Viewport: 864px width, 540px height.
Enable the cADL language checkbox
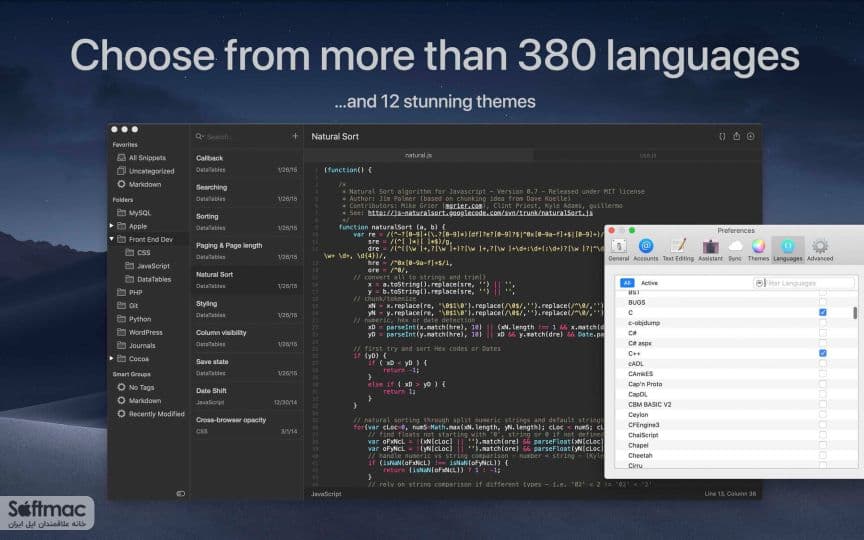pos(823,363)
